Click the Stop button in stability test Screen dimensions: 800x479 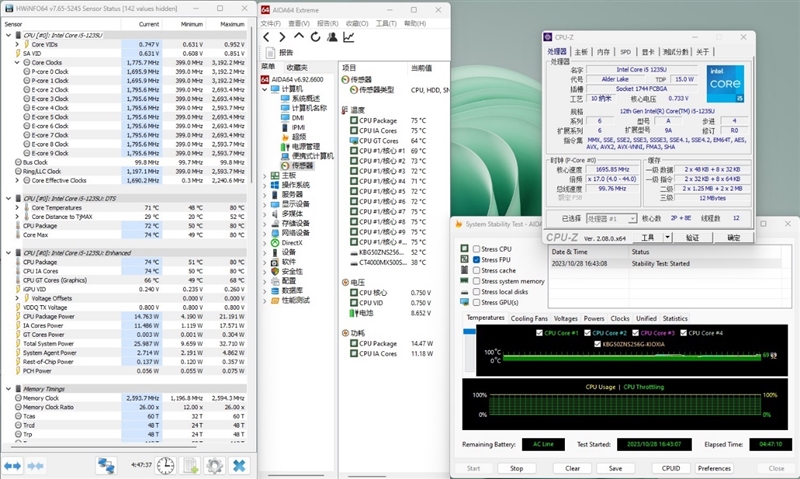click(x=516, y=468)
